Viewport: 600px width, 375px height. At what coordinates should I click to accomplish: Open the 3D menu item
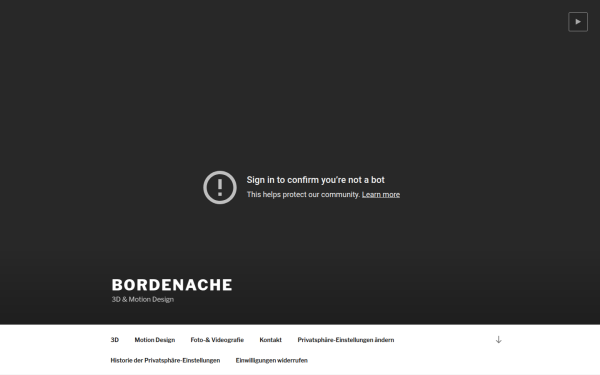click(115, 340)
